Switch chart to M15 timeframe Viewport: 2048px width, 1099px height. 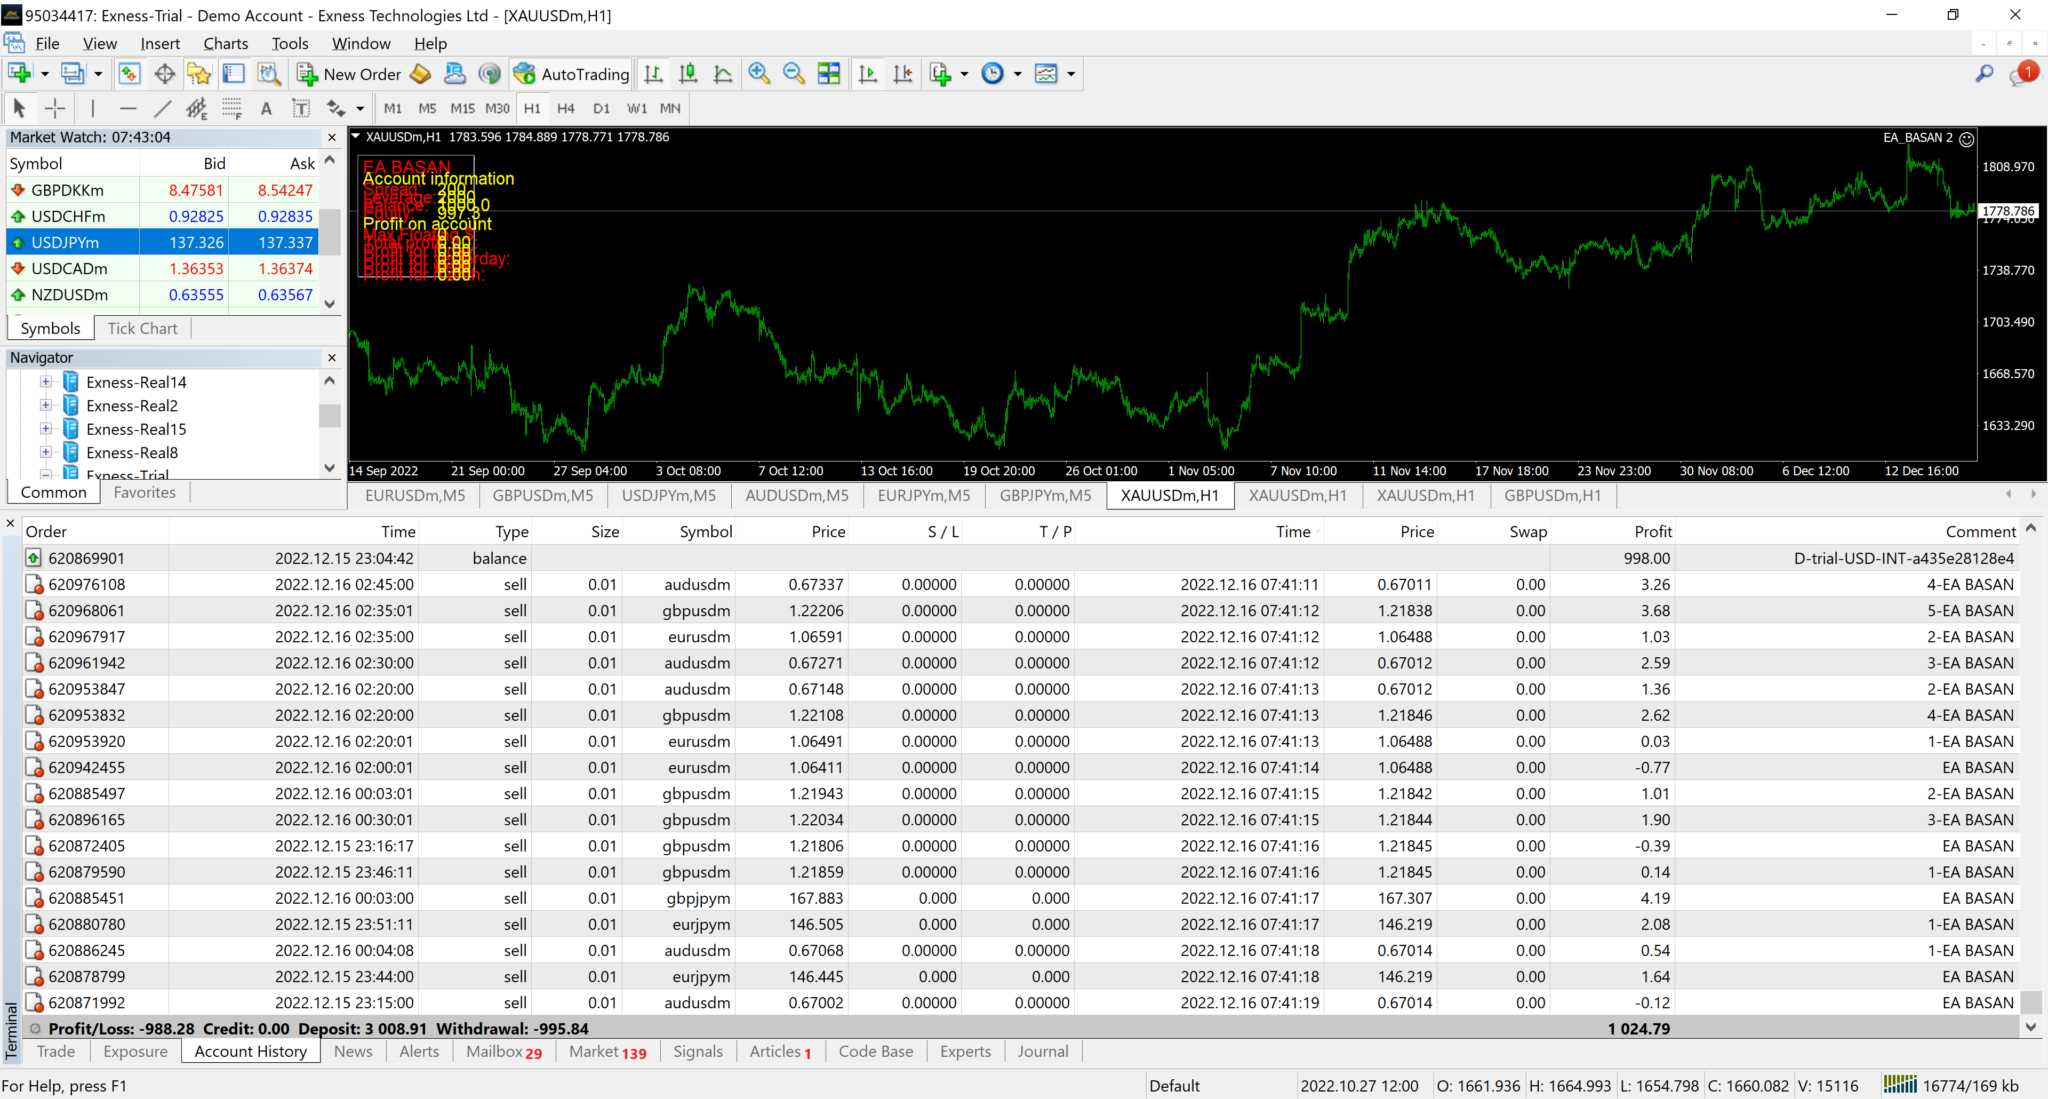[x=462, y=108]
